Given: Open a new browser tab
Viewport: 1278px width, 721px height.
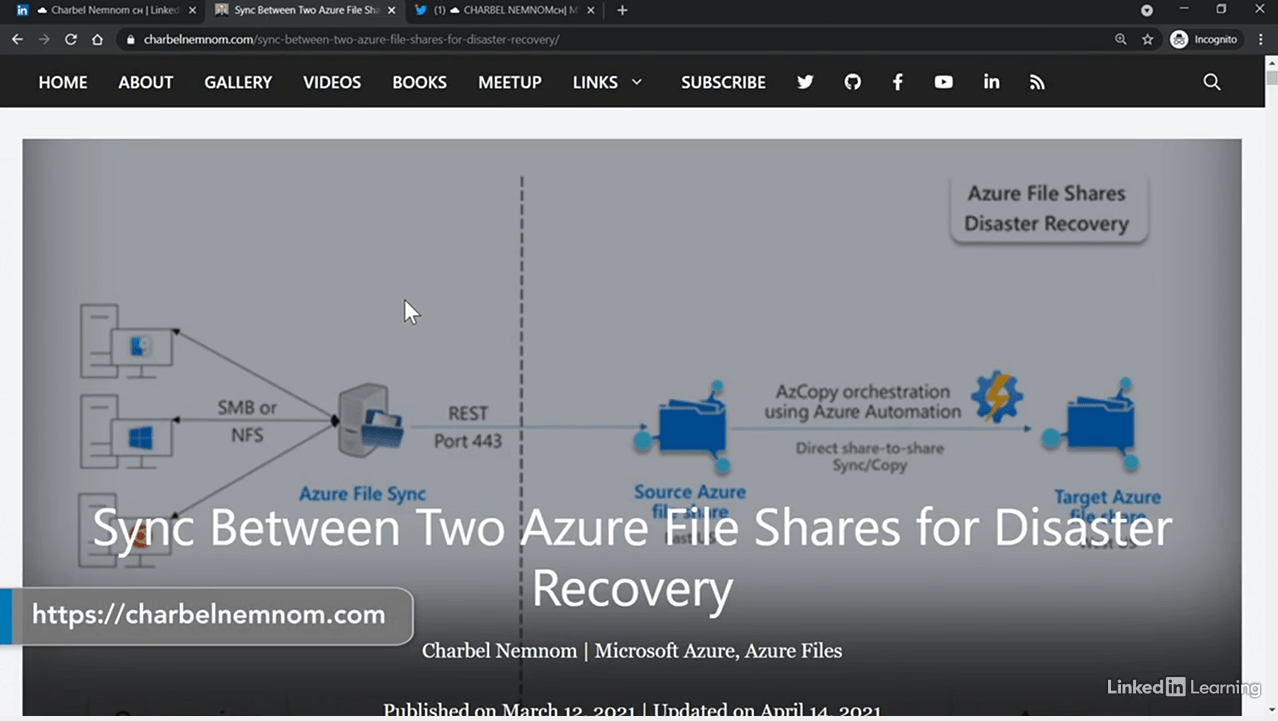Looking at the screenshot, I should pos(622,10).
